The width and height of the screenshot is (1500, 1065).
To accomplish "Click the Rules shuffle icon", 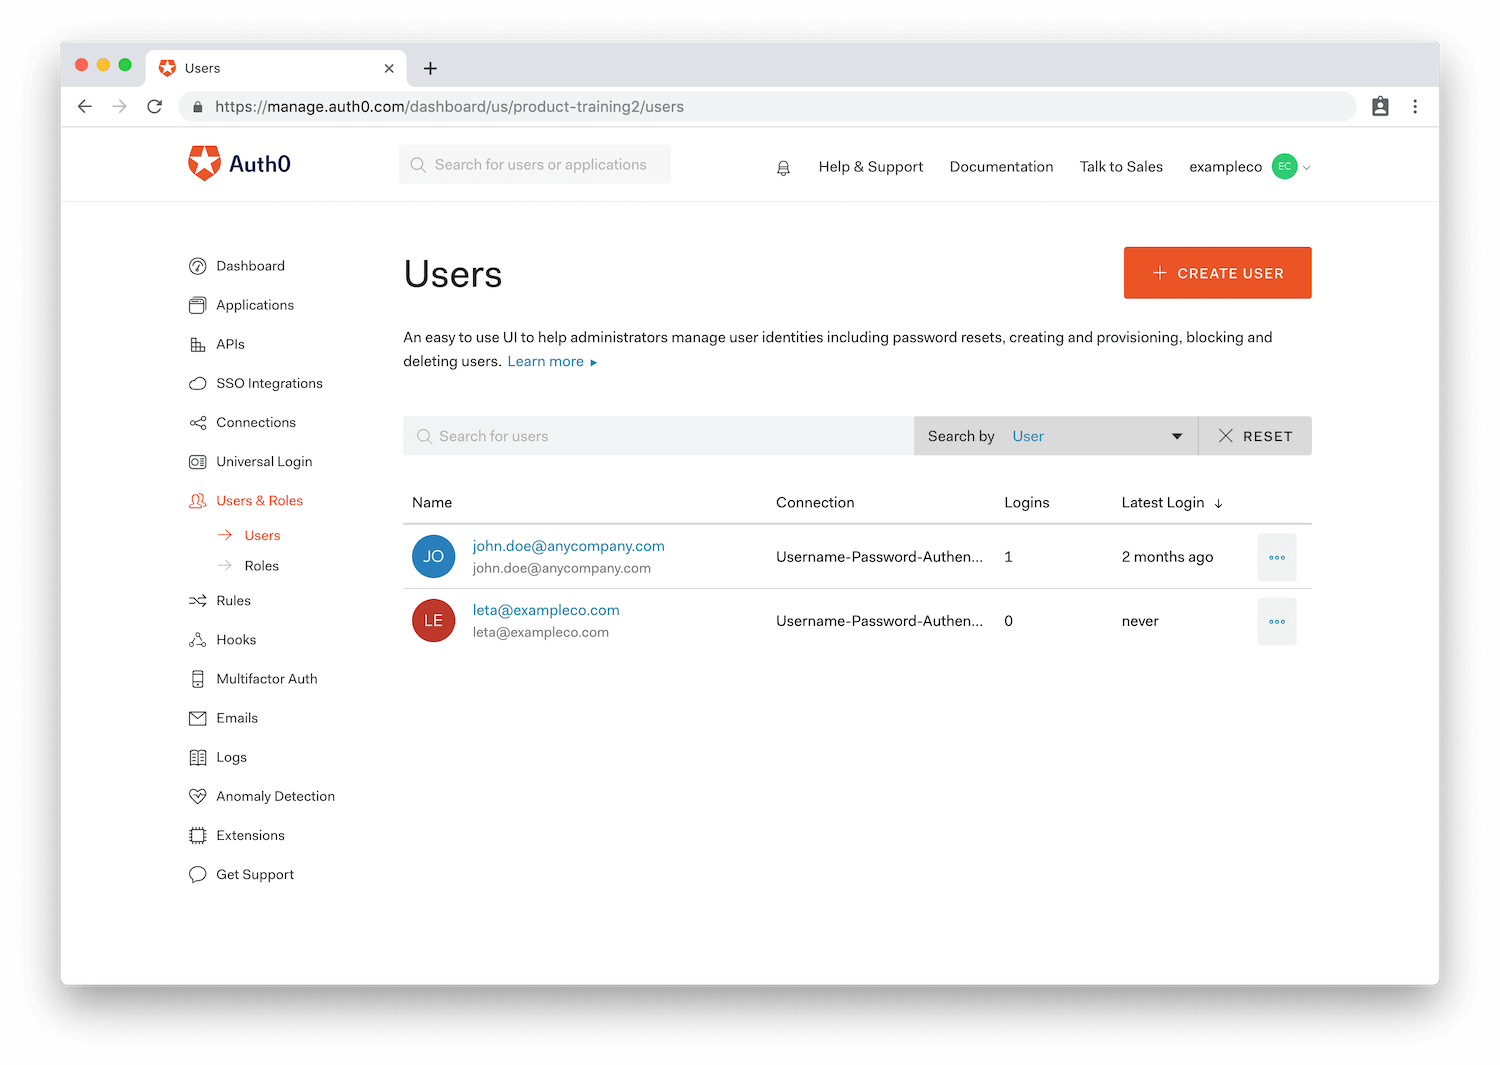I will (198, 601).
